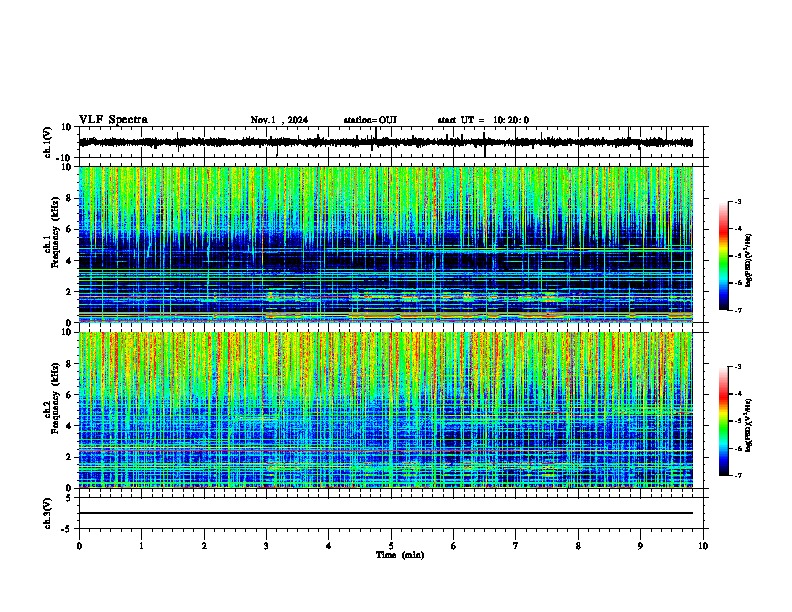Click the ch.2 'Frequency (kHz)' axis label
Screen dimensions: 792x612
[56, 398]
